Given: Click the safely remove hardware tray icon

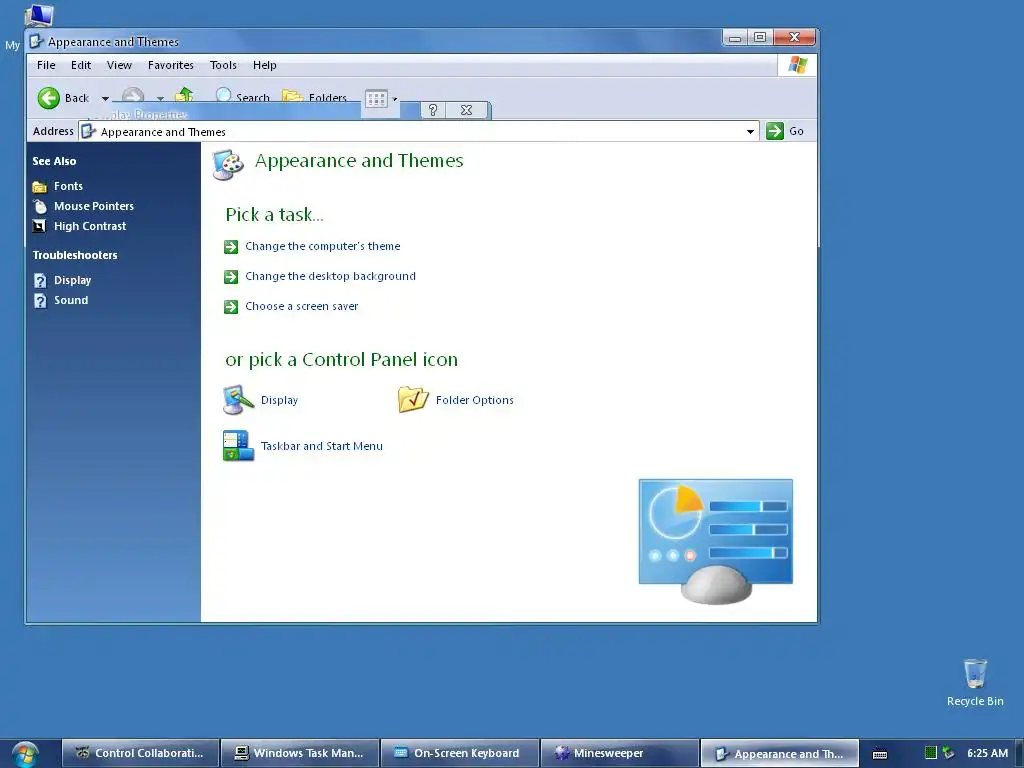Looking at the screenshot, I should click(948, 753).
